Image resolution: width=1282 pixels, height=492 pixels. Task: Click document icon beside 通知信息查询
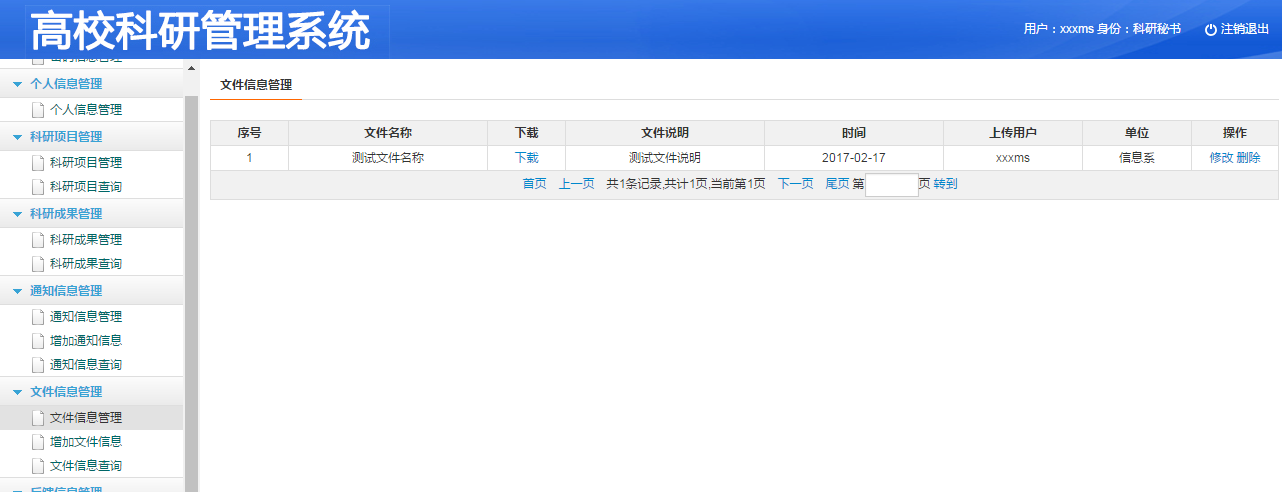(38, 365)
